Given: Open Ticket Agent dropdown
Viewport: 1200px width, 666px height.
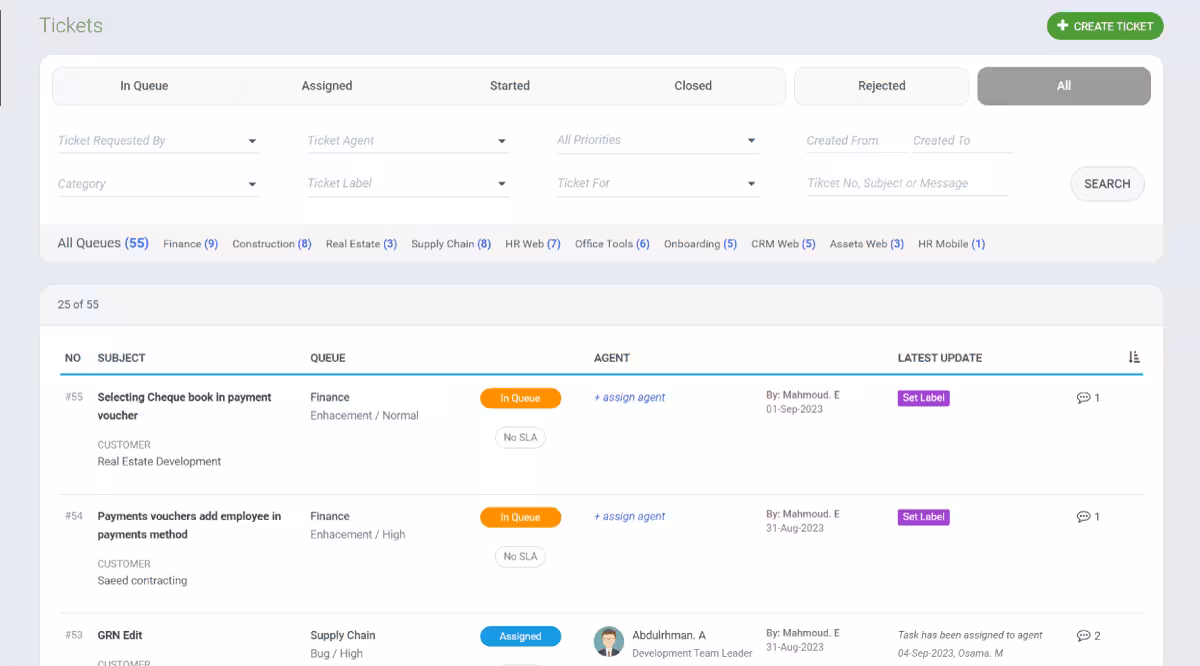Looking at the screenshot, I should point(408,141).
